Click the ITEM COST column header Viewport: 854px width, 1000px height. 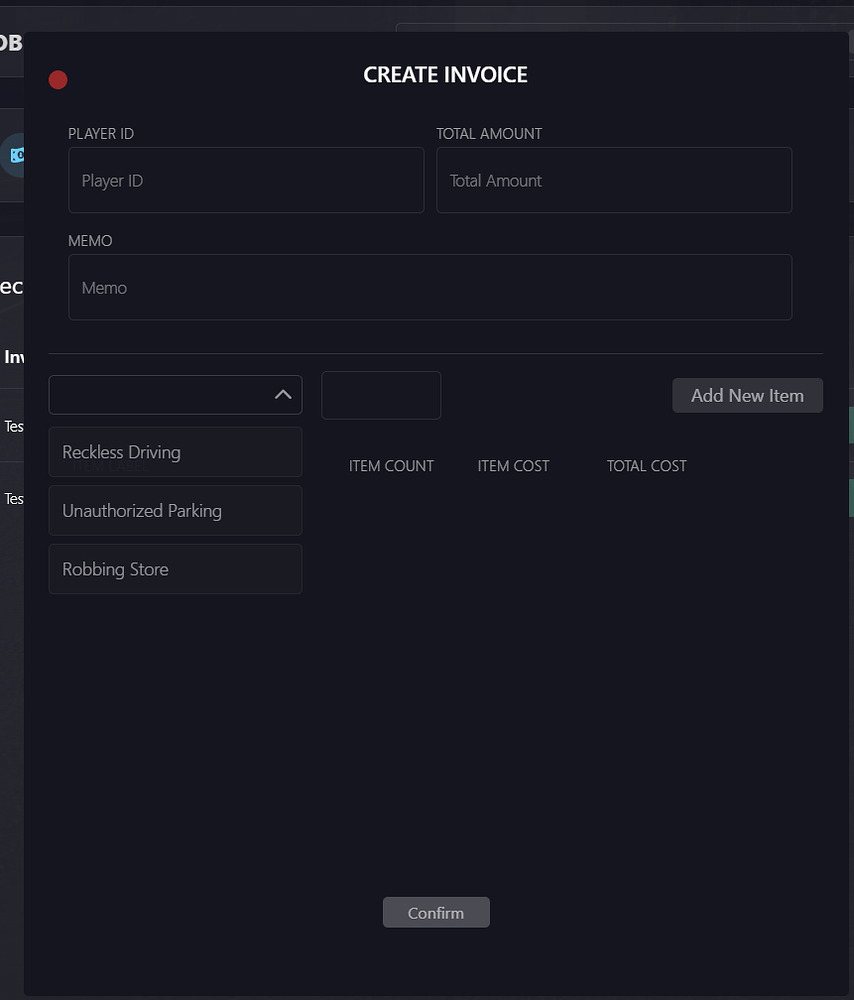coord(513,465)
